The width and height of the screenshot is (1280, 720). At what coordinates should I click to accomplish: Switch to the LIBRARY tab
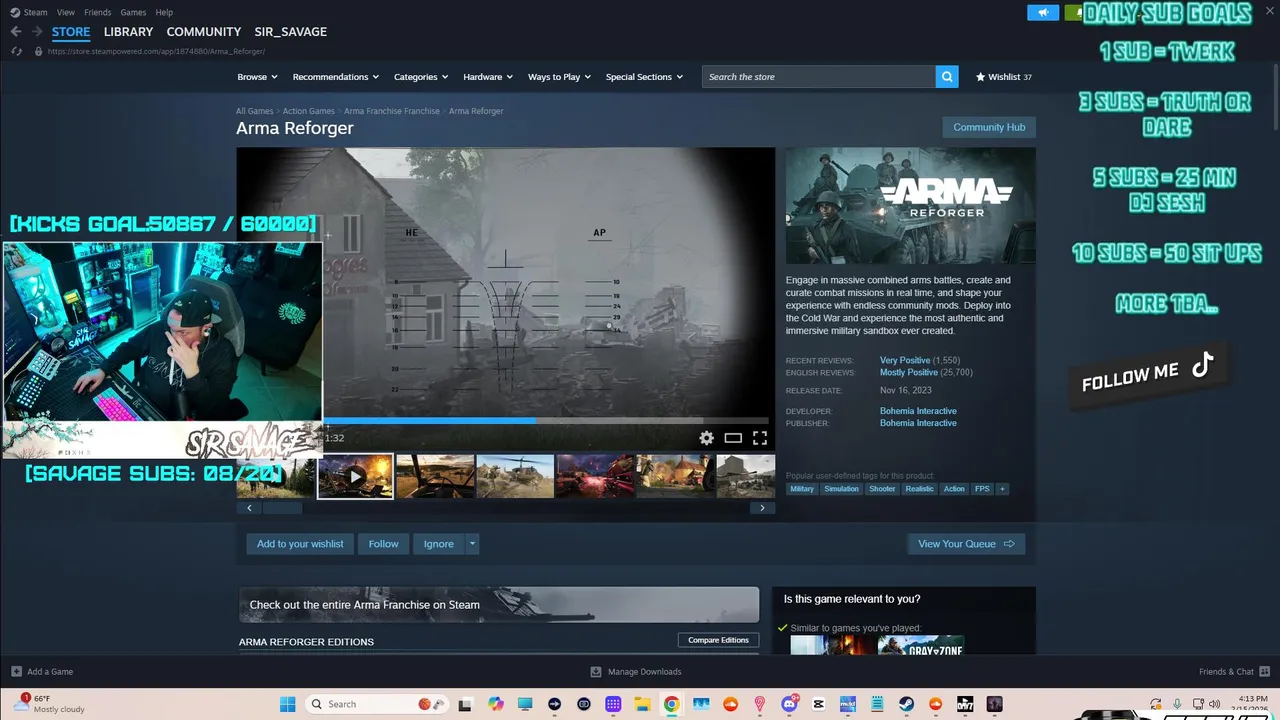128,32
